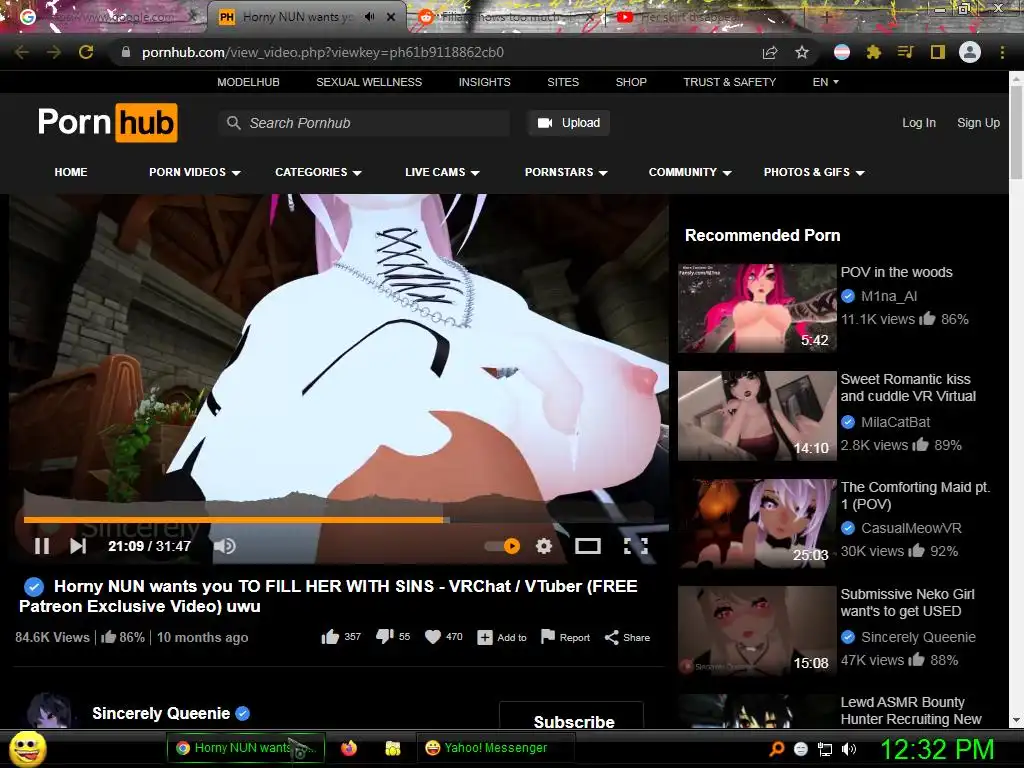Focus the Search Pornhub field
This screenshot has height=768, width=1024.
364,123
